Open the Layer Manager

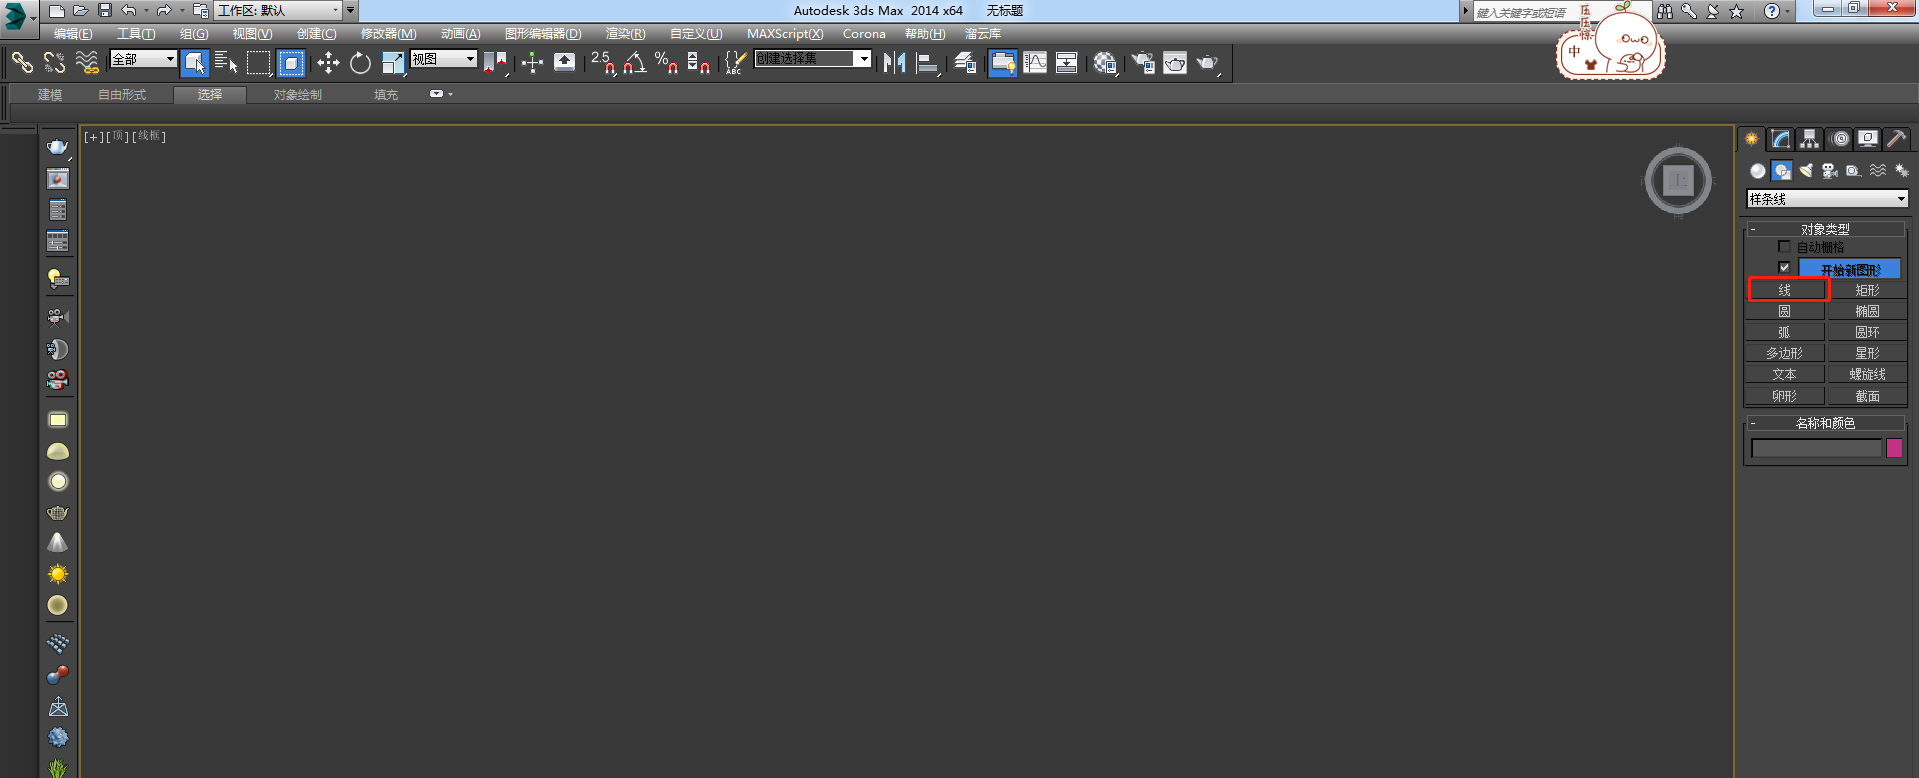pos(965,63)
